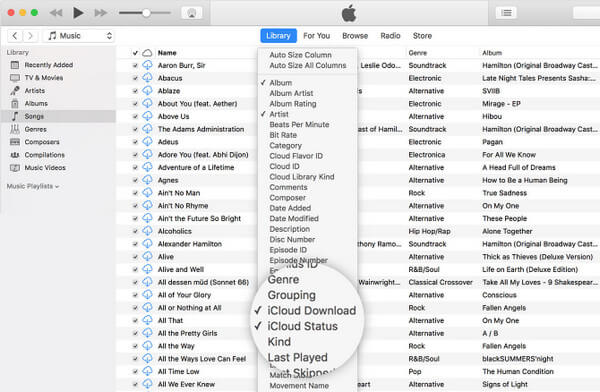600x392 pixels.
Task: Open Recently Added in sidebar
Action: click(x=49, y=65)
